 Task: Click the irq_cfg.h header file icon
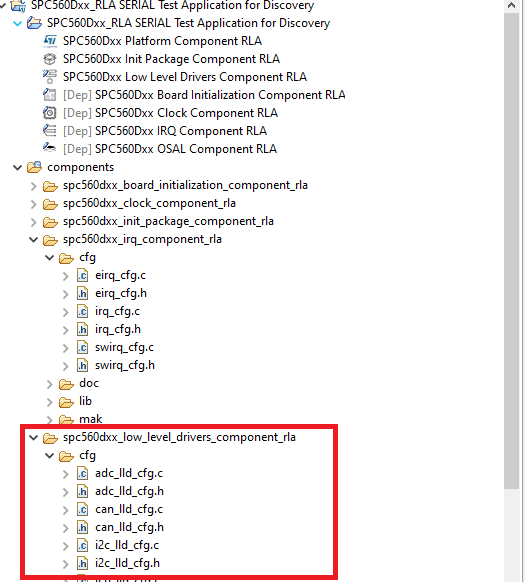pyautogui.click(x=82, y=330)
